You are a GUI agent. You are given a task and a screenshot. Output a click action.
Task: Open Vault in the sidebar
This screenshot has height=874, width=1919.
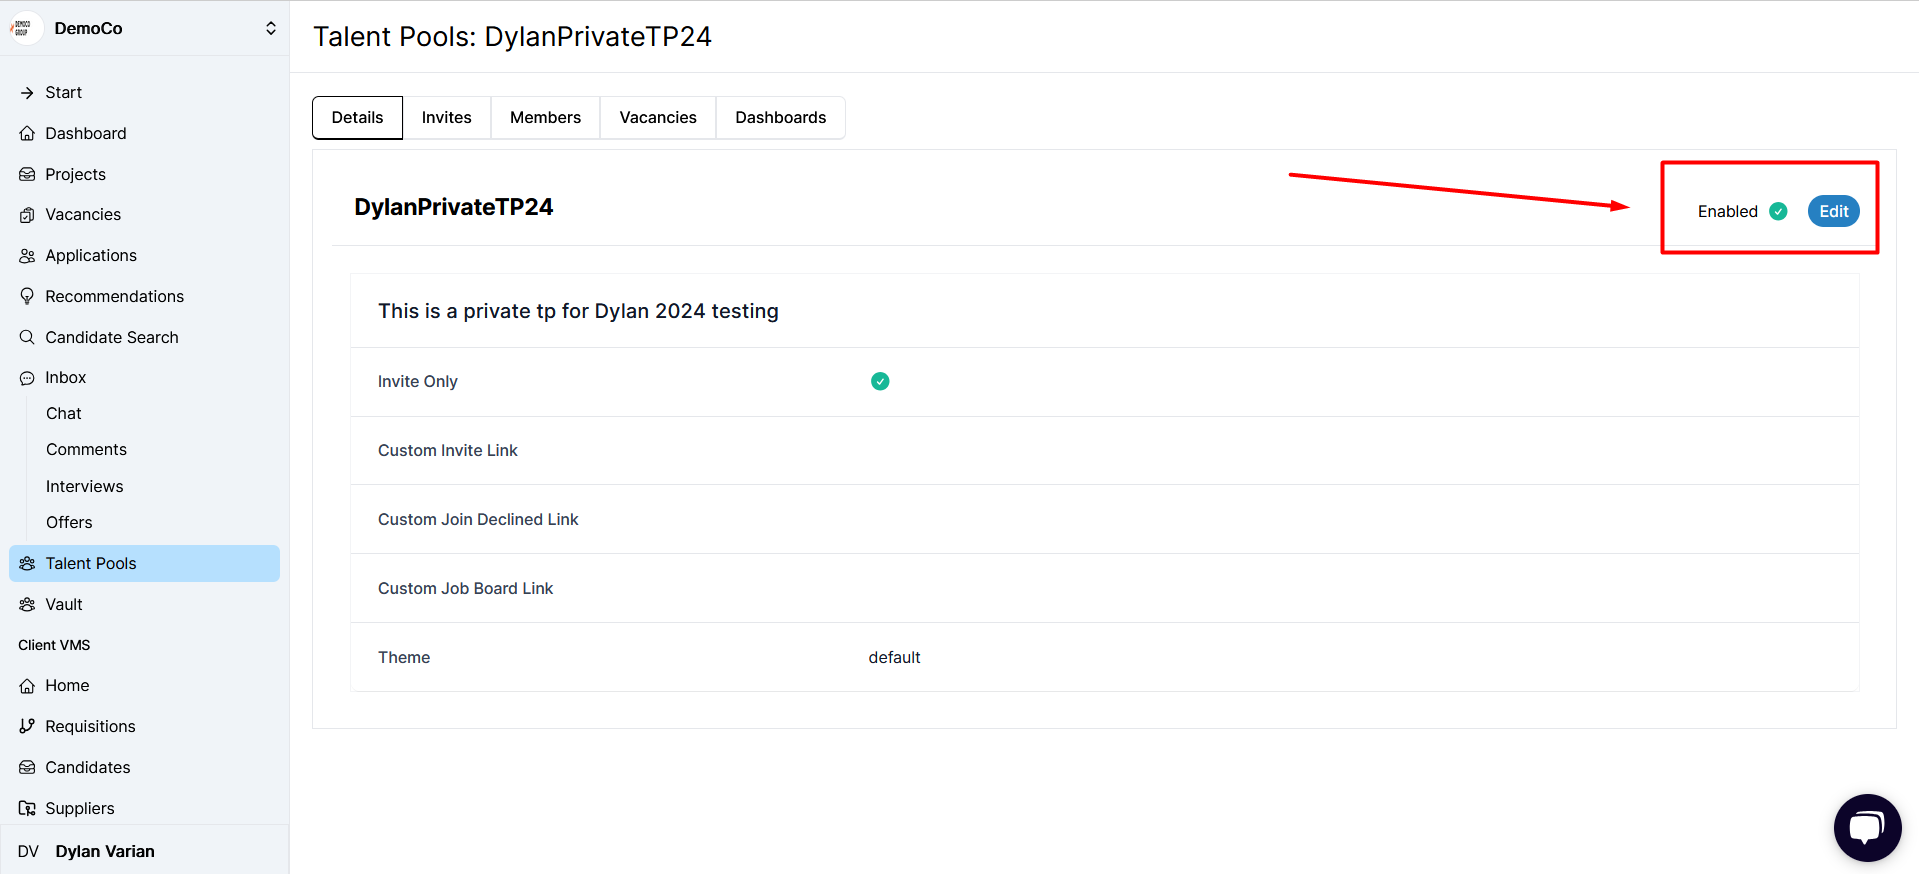[x=144, y=605]
